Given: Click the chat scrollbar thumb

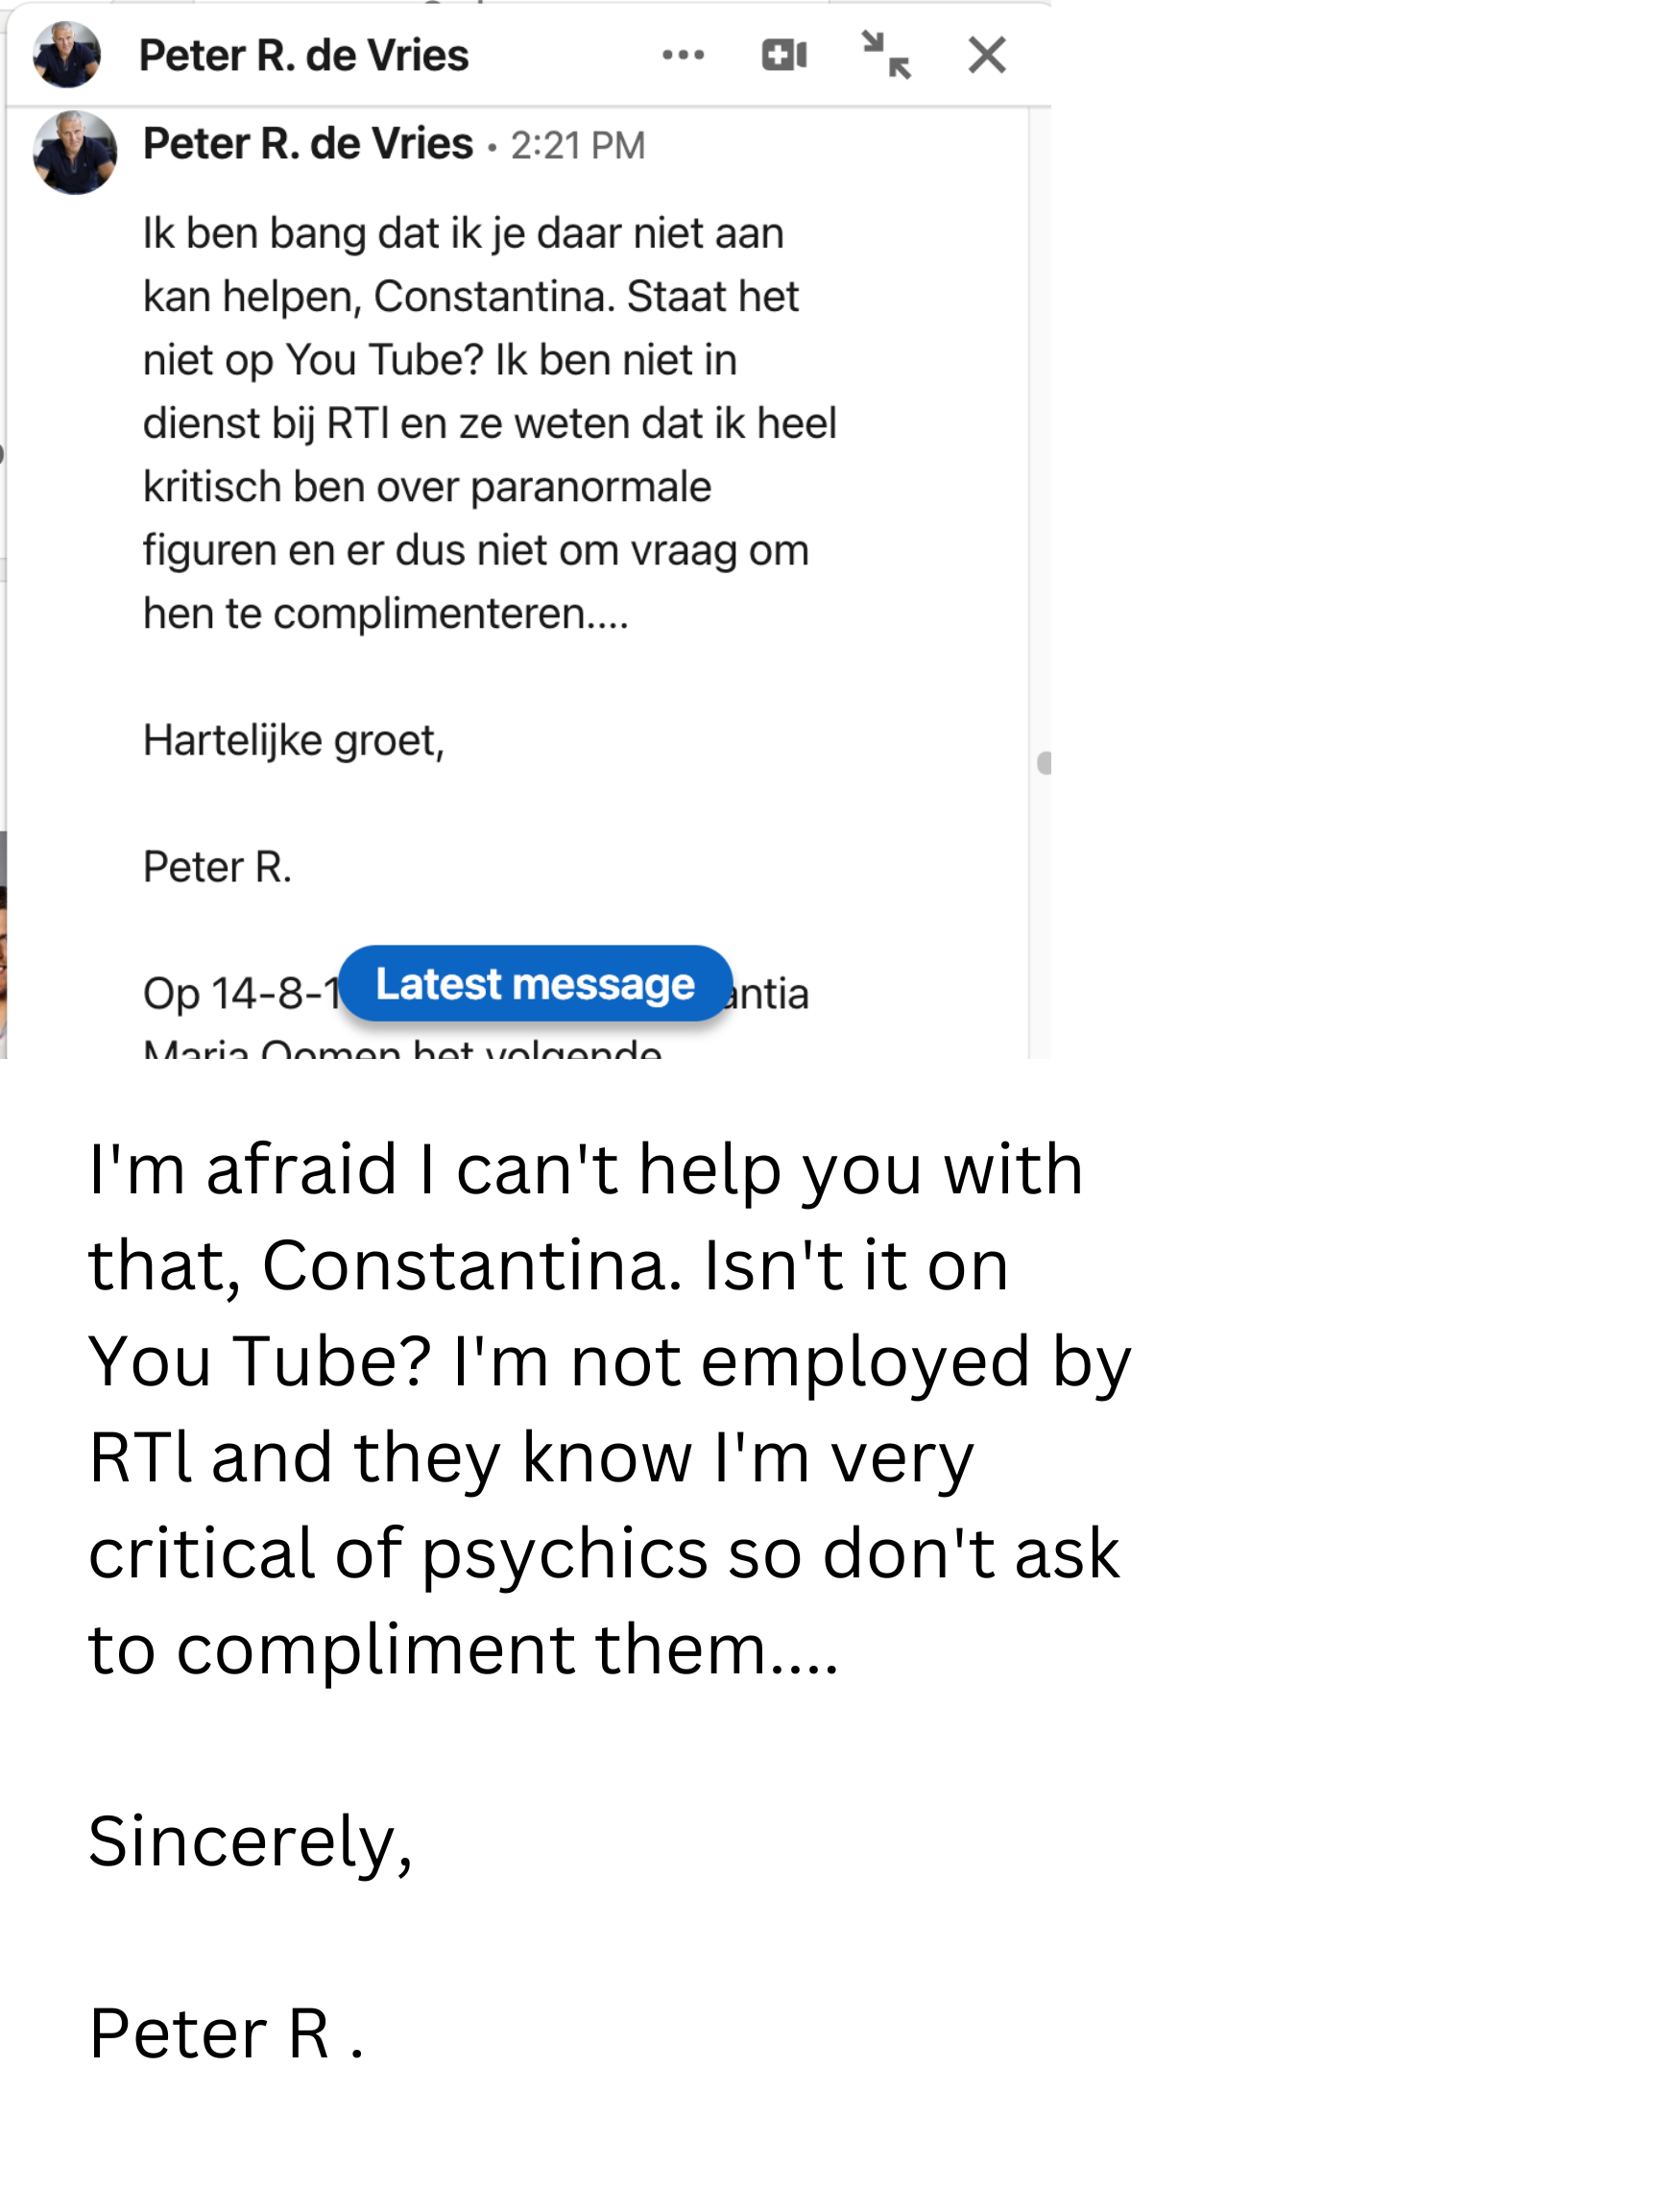Looking at the screenshot, I should 1044,764.
